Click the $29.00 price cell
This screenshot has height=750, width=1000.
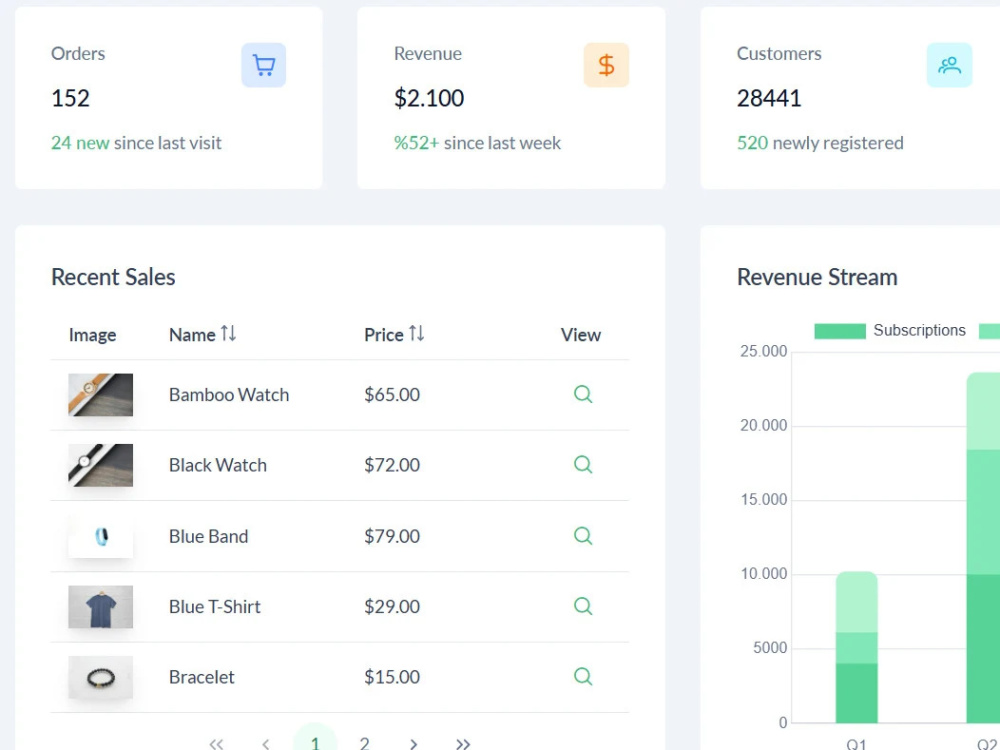(392, 607)
